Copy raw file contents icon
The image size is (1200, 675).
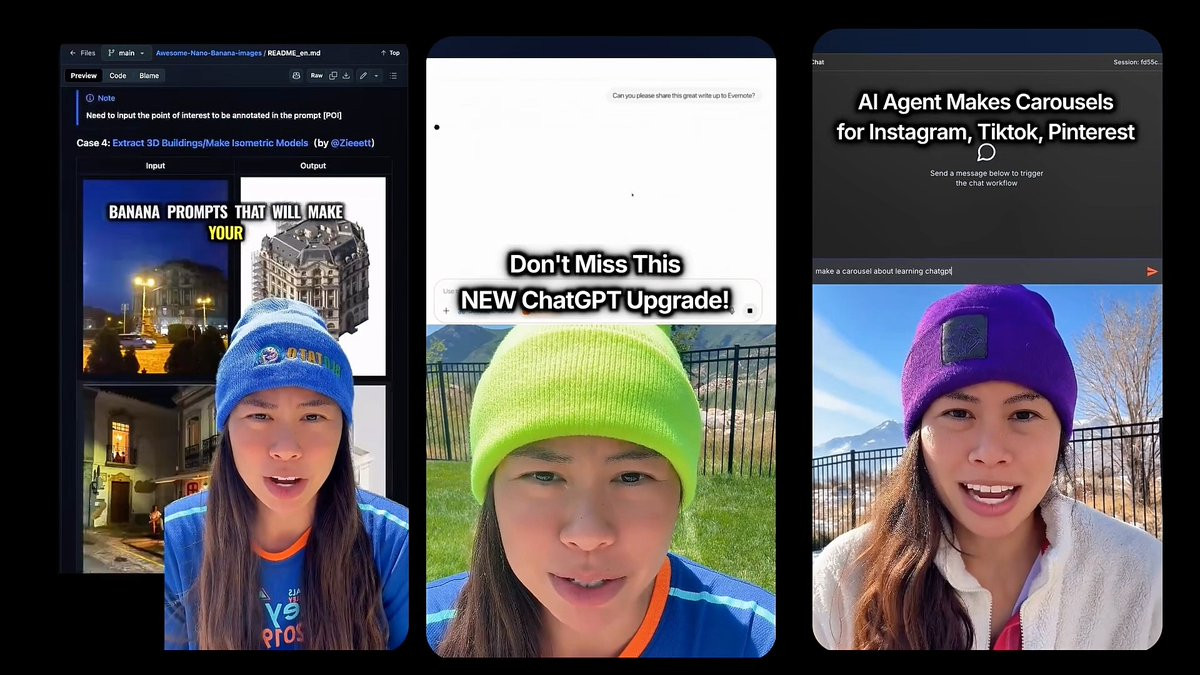333,76
